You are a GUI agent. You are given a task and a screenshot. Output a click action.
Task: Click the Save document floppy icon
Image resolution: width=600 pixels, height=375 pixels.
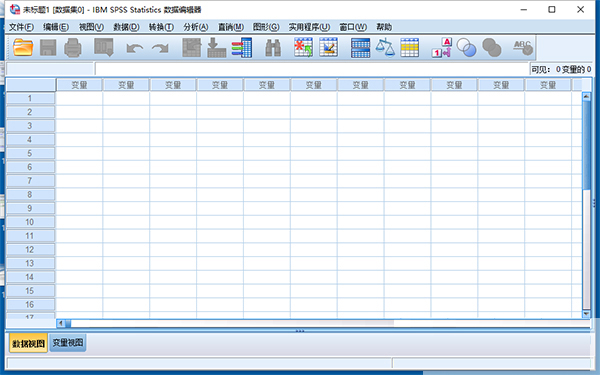(x=48, y=48)
